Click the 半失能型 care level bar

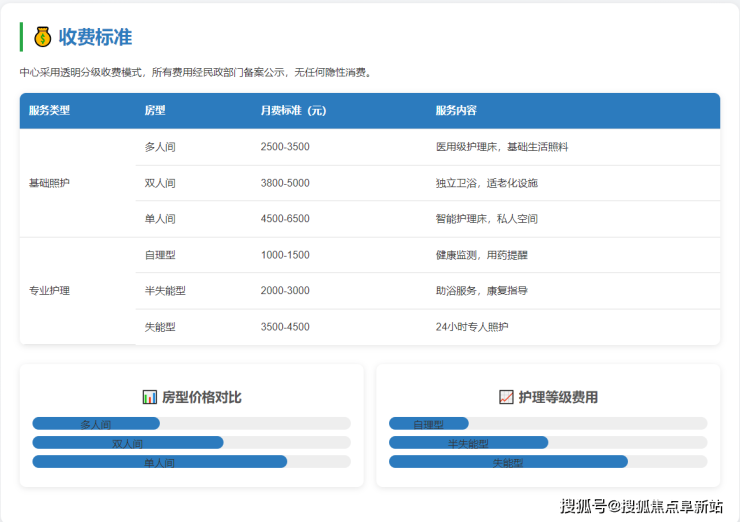[x=468, y=443]
